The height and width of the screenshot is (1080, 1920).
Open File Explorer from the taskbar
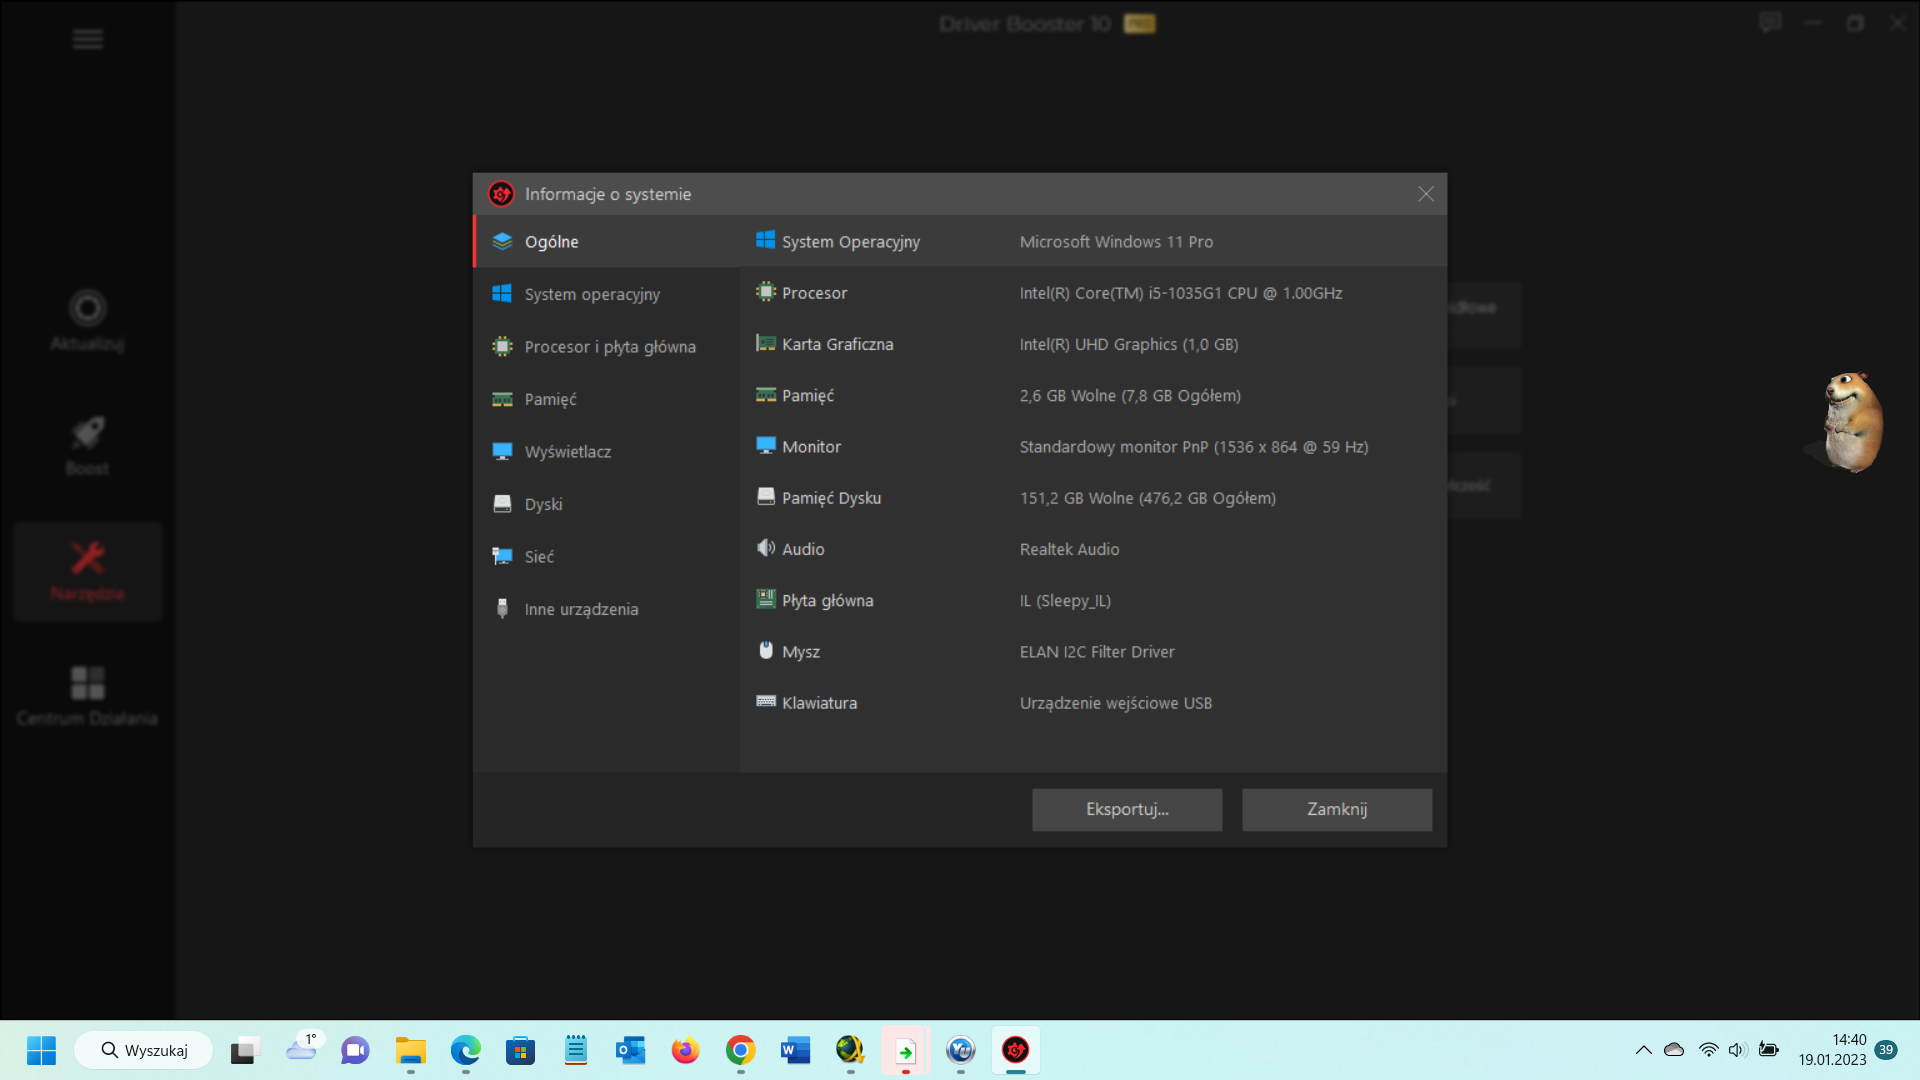pyautogui.click(x=410, y=1050)
